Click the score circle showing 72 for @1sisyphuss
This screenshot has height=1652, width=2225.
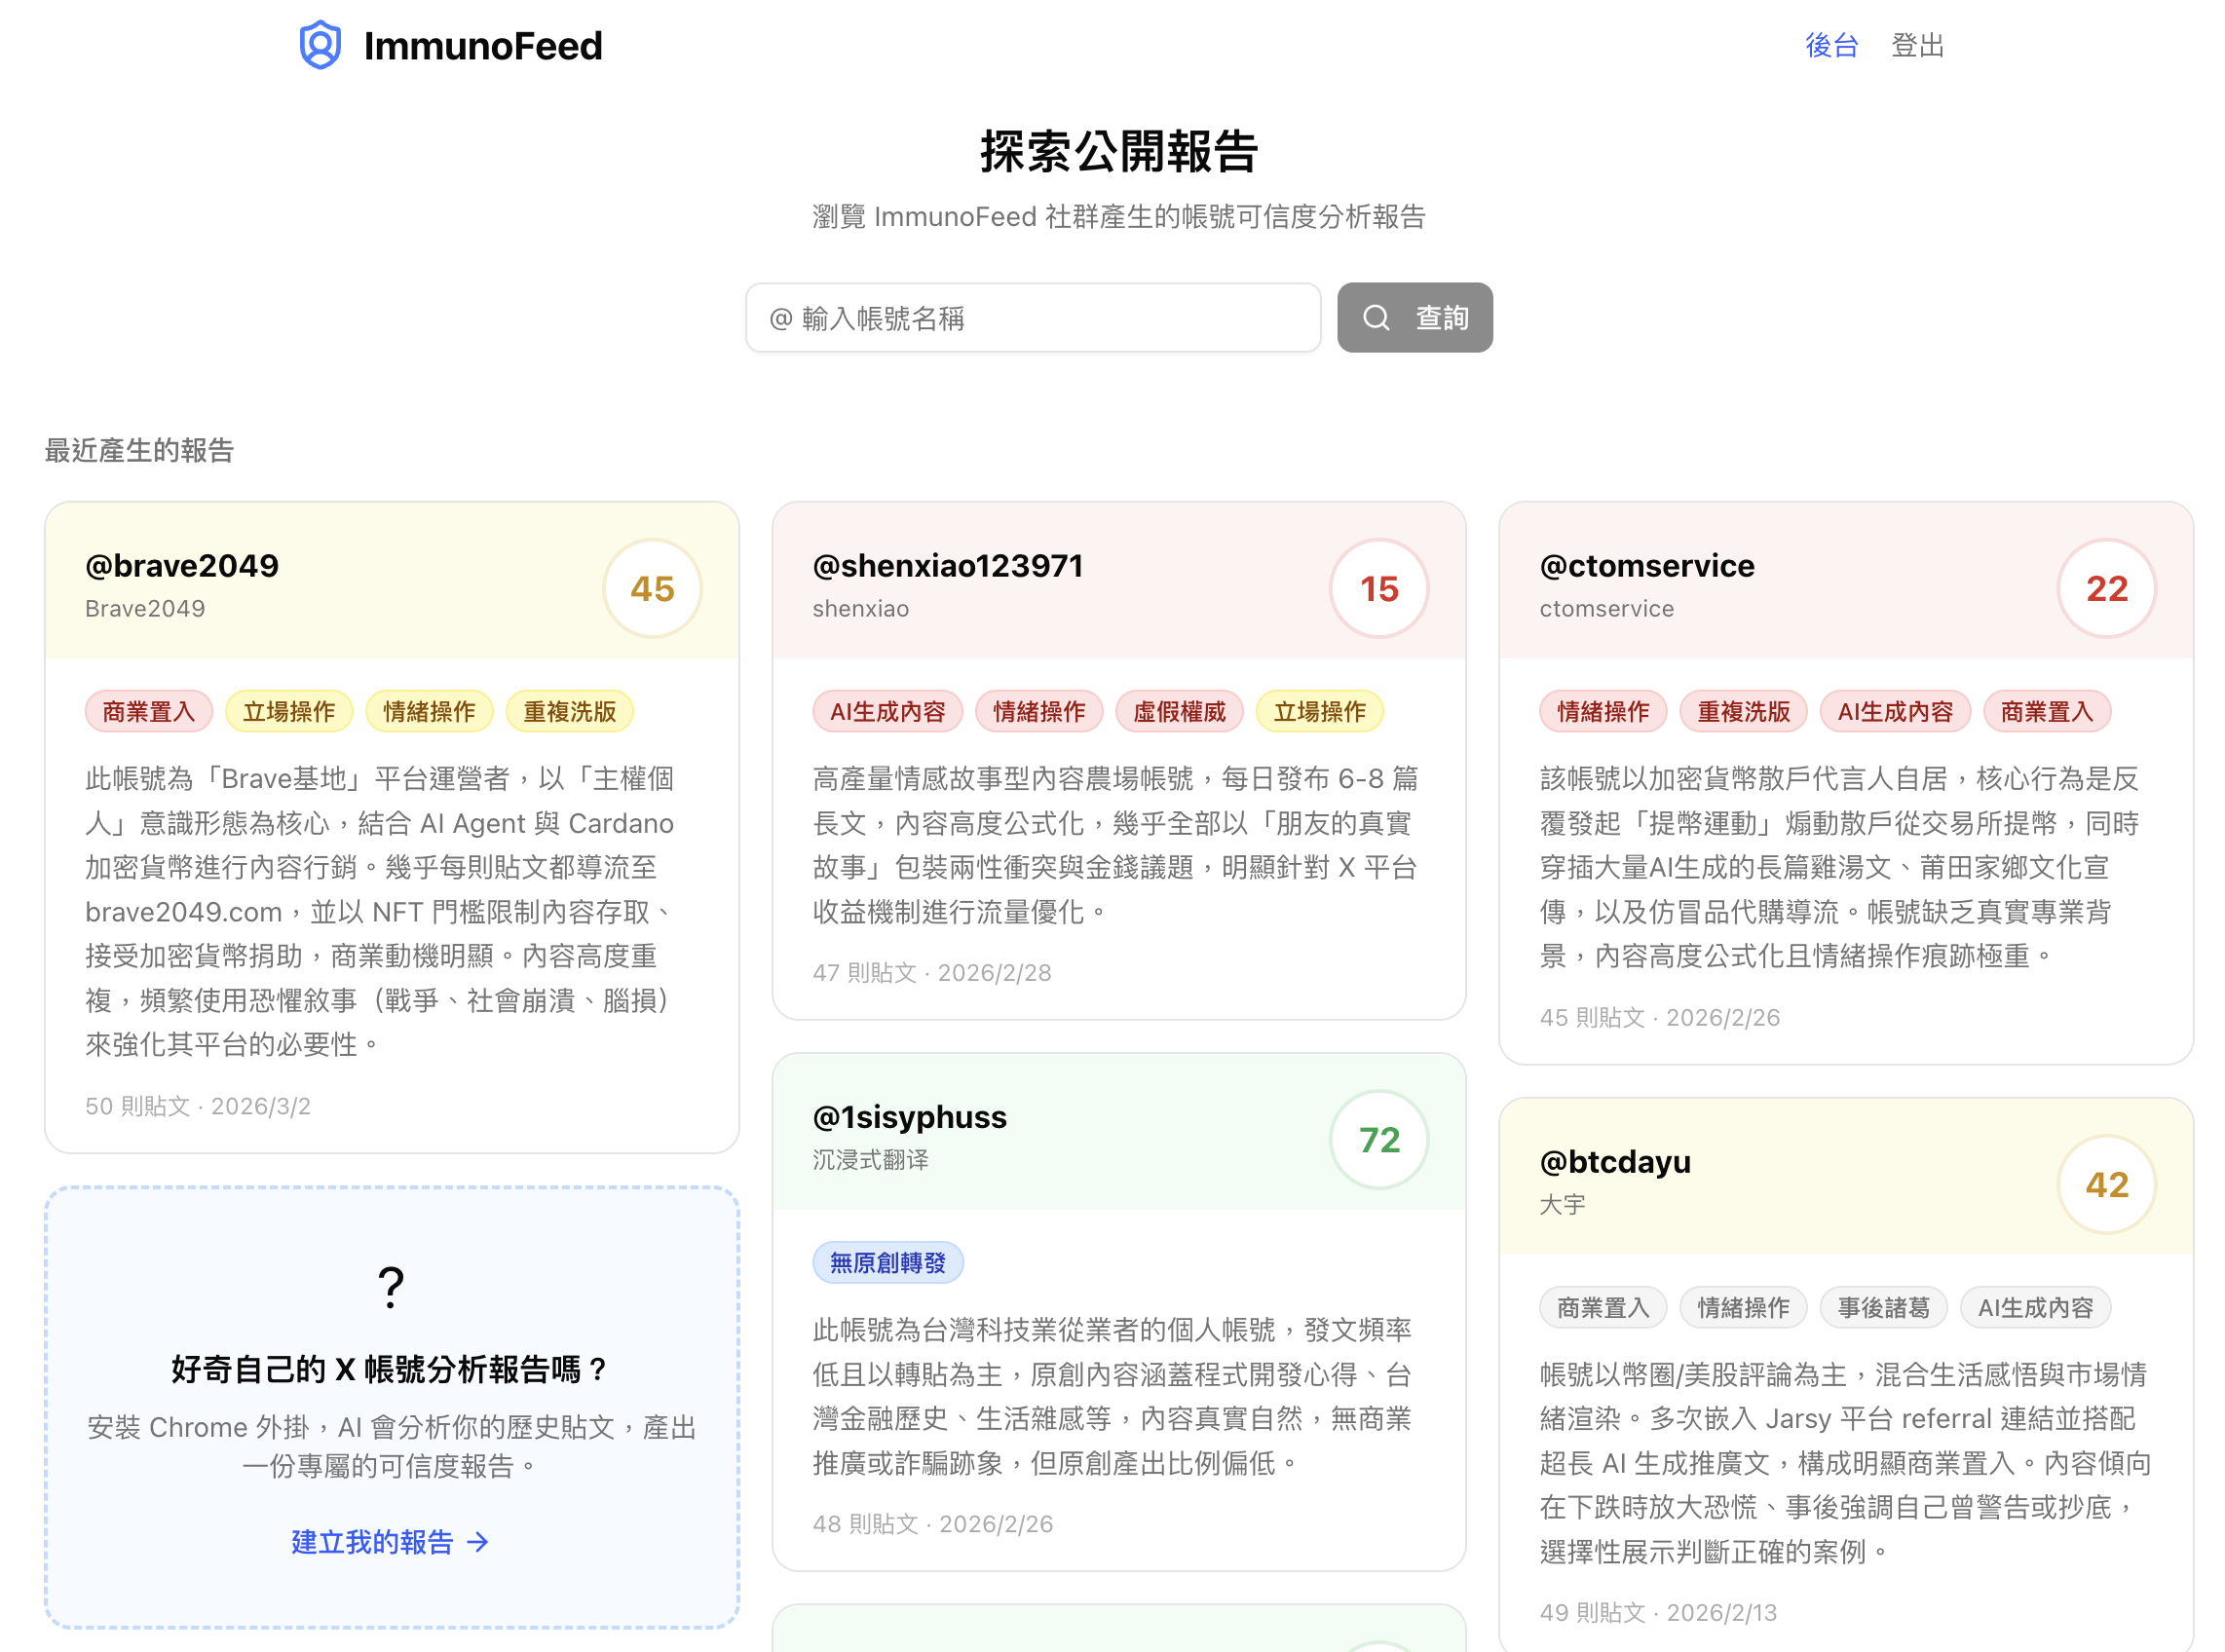(1379, 1139)
